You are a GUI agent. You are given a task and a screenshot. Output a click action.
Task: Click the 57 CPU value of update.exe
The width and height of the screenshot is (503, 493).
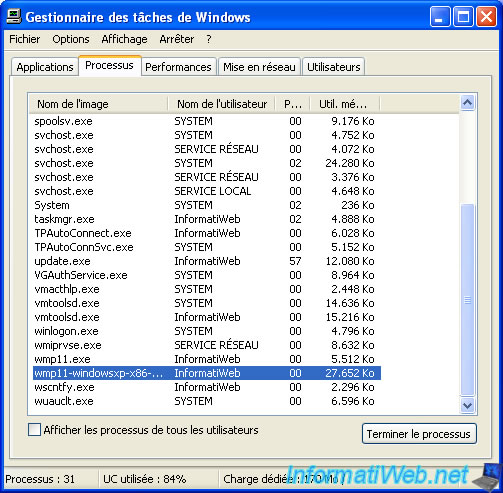295,261
